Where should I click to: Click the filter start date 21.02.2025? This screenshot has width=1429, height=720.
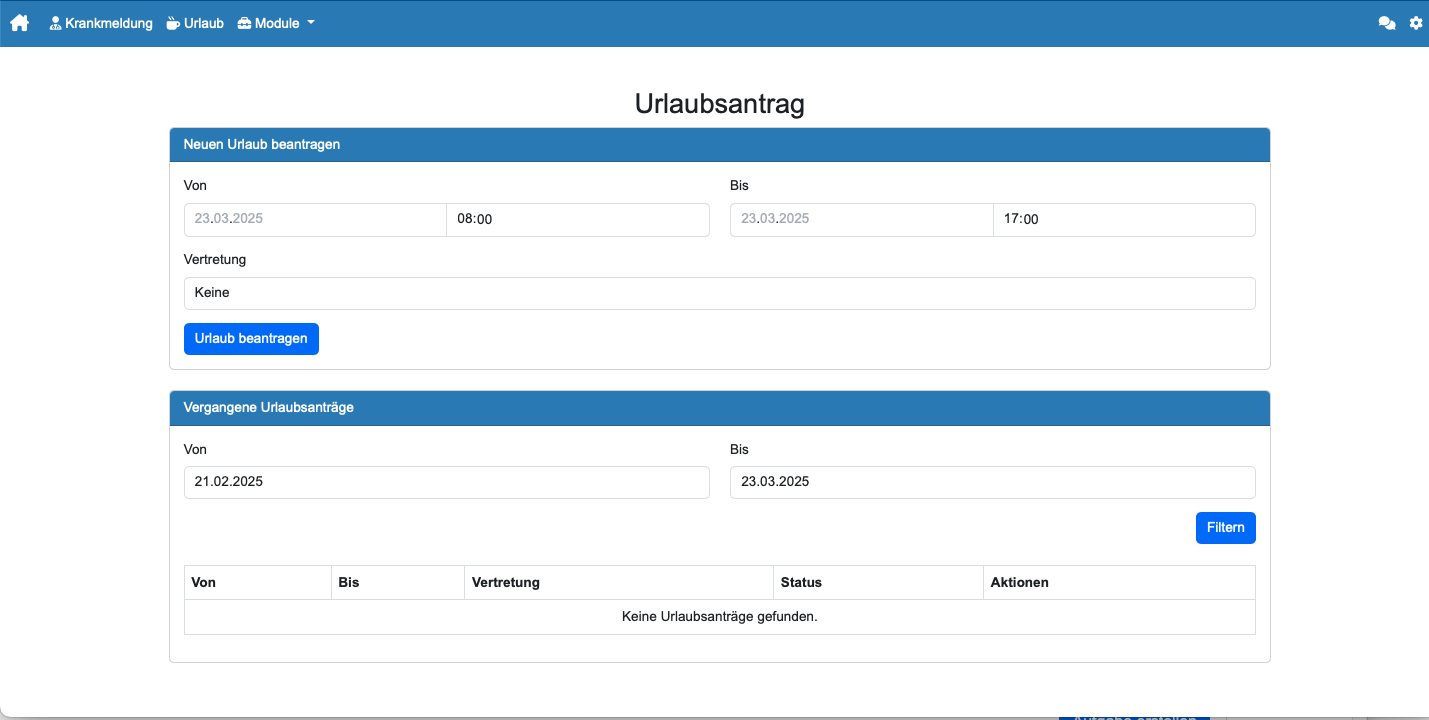(x=446, y=482)
